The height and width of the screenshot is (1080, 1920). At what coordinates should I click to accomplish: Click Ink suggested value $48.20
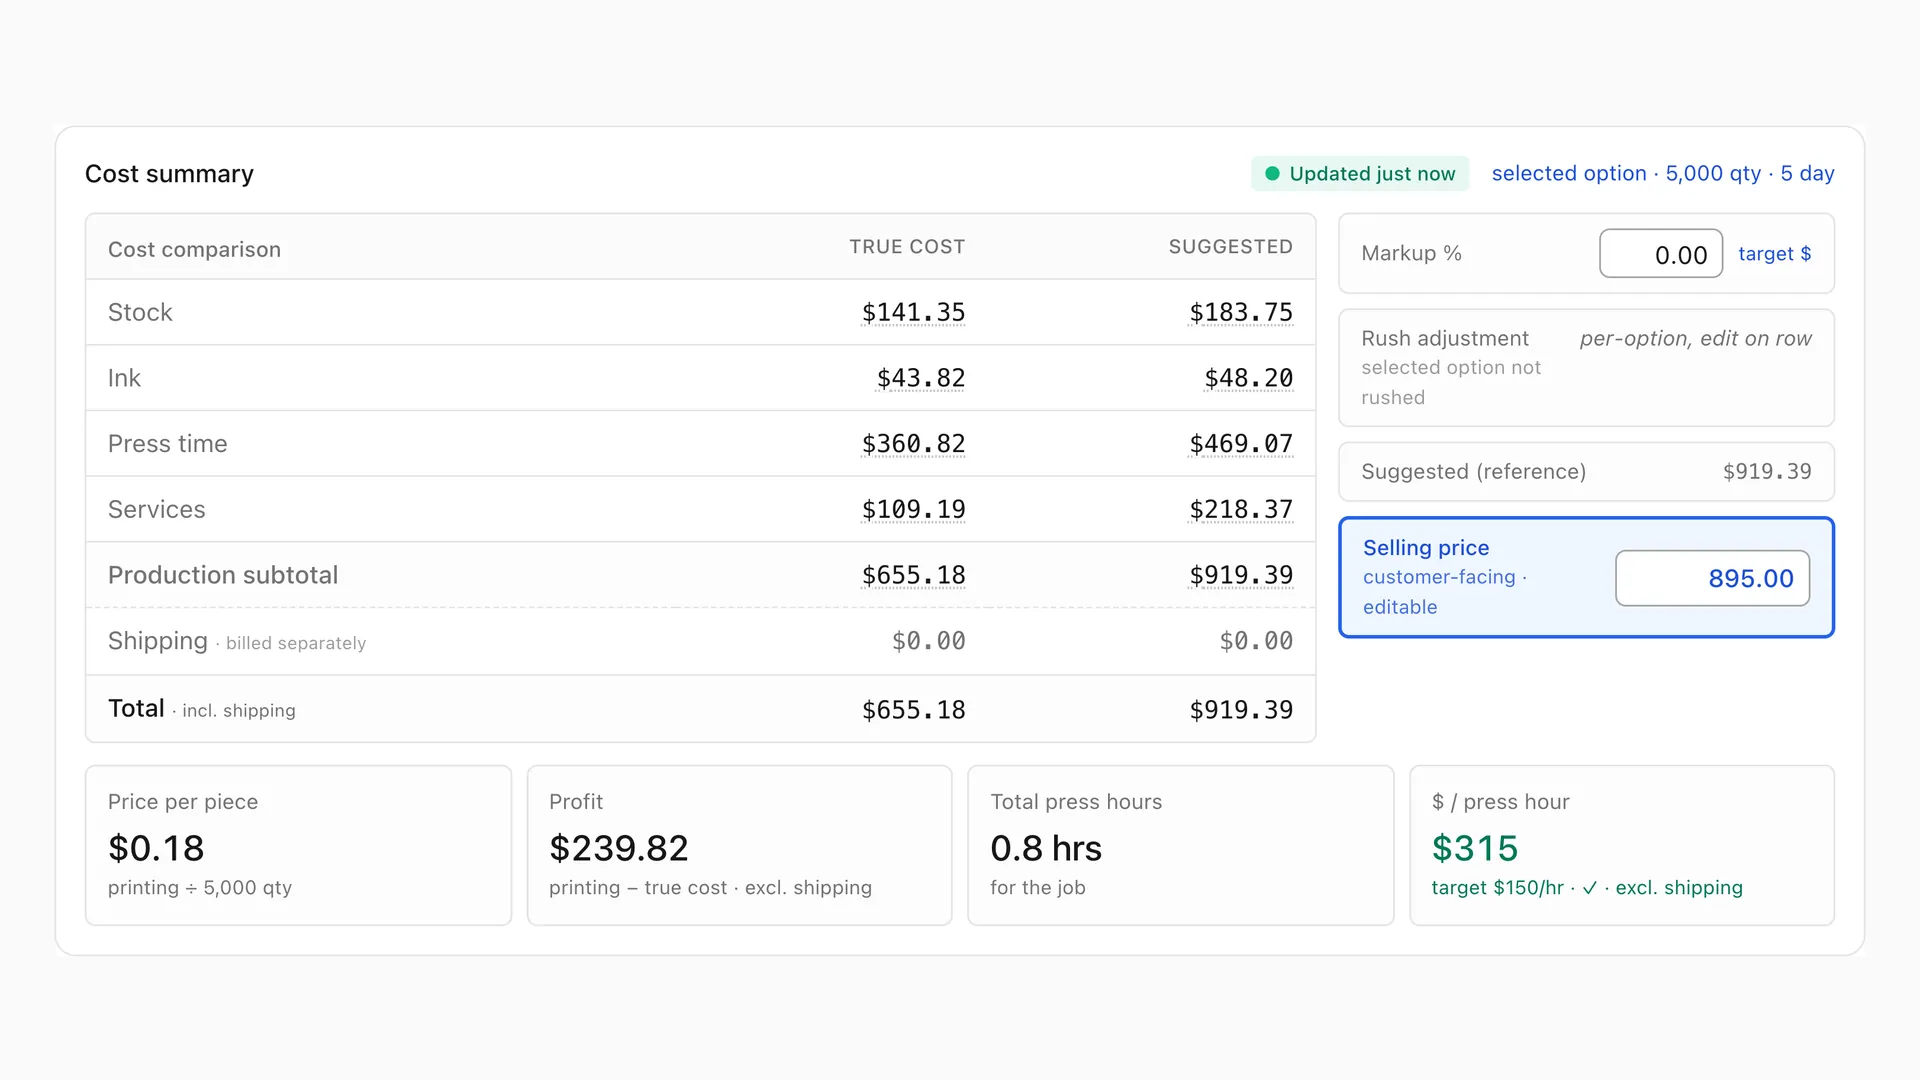pyautogui.click(x=1248, y=378)
